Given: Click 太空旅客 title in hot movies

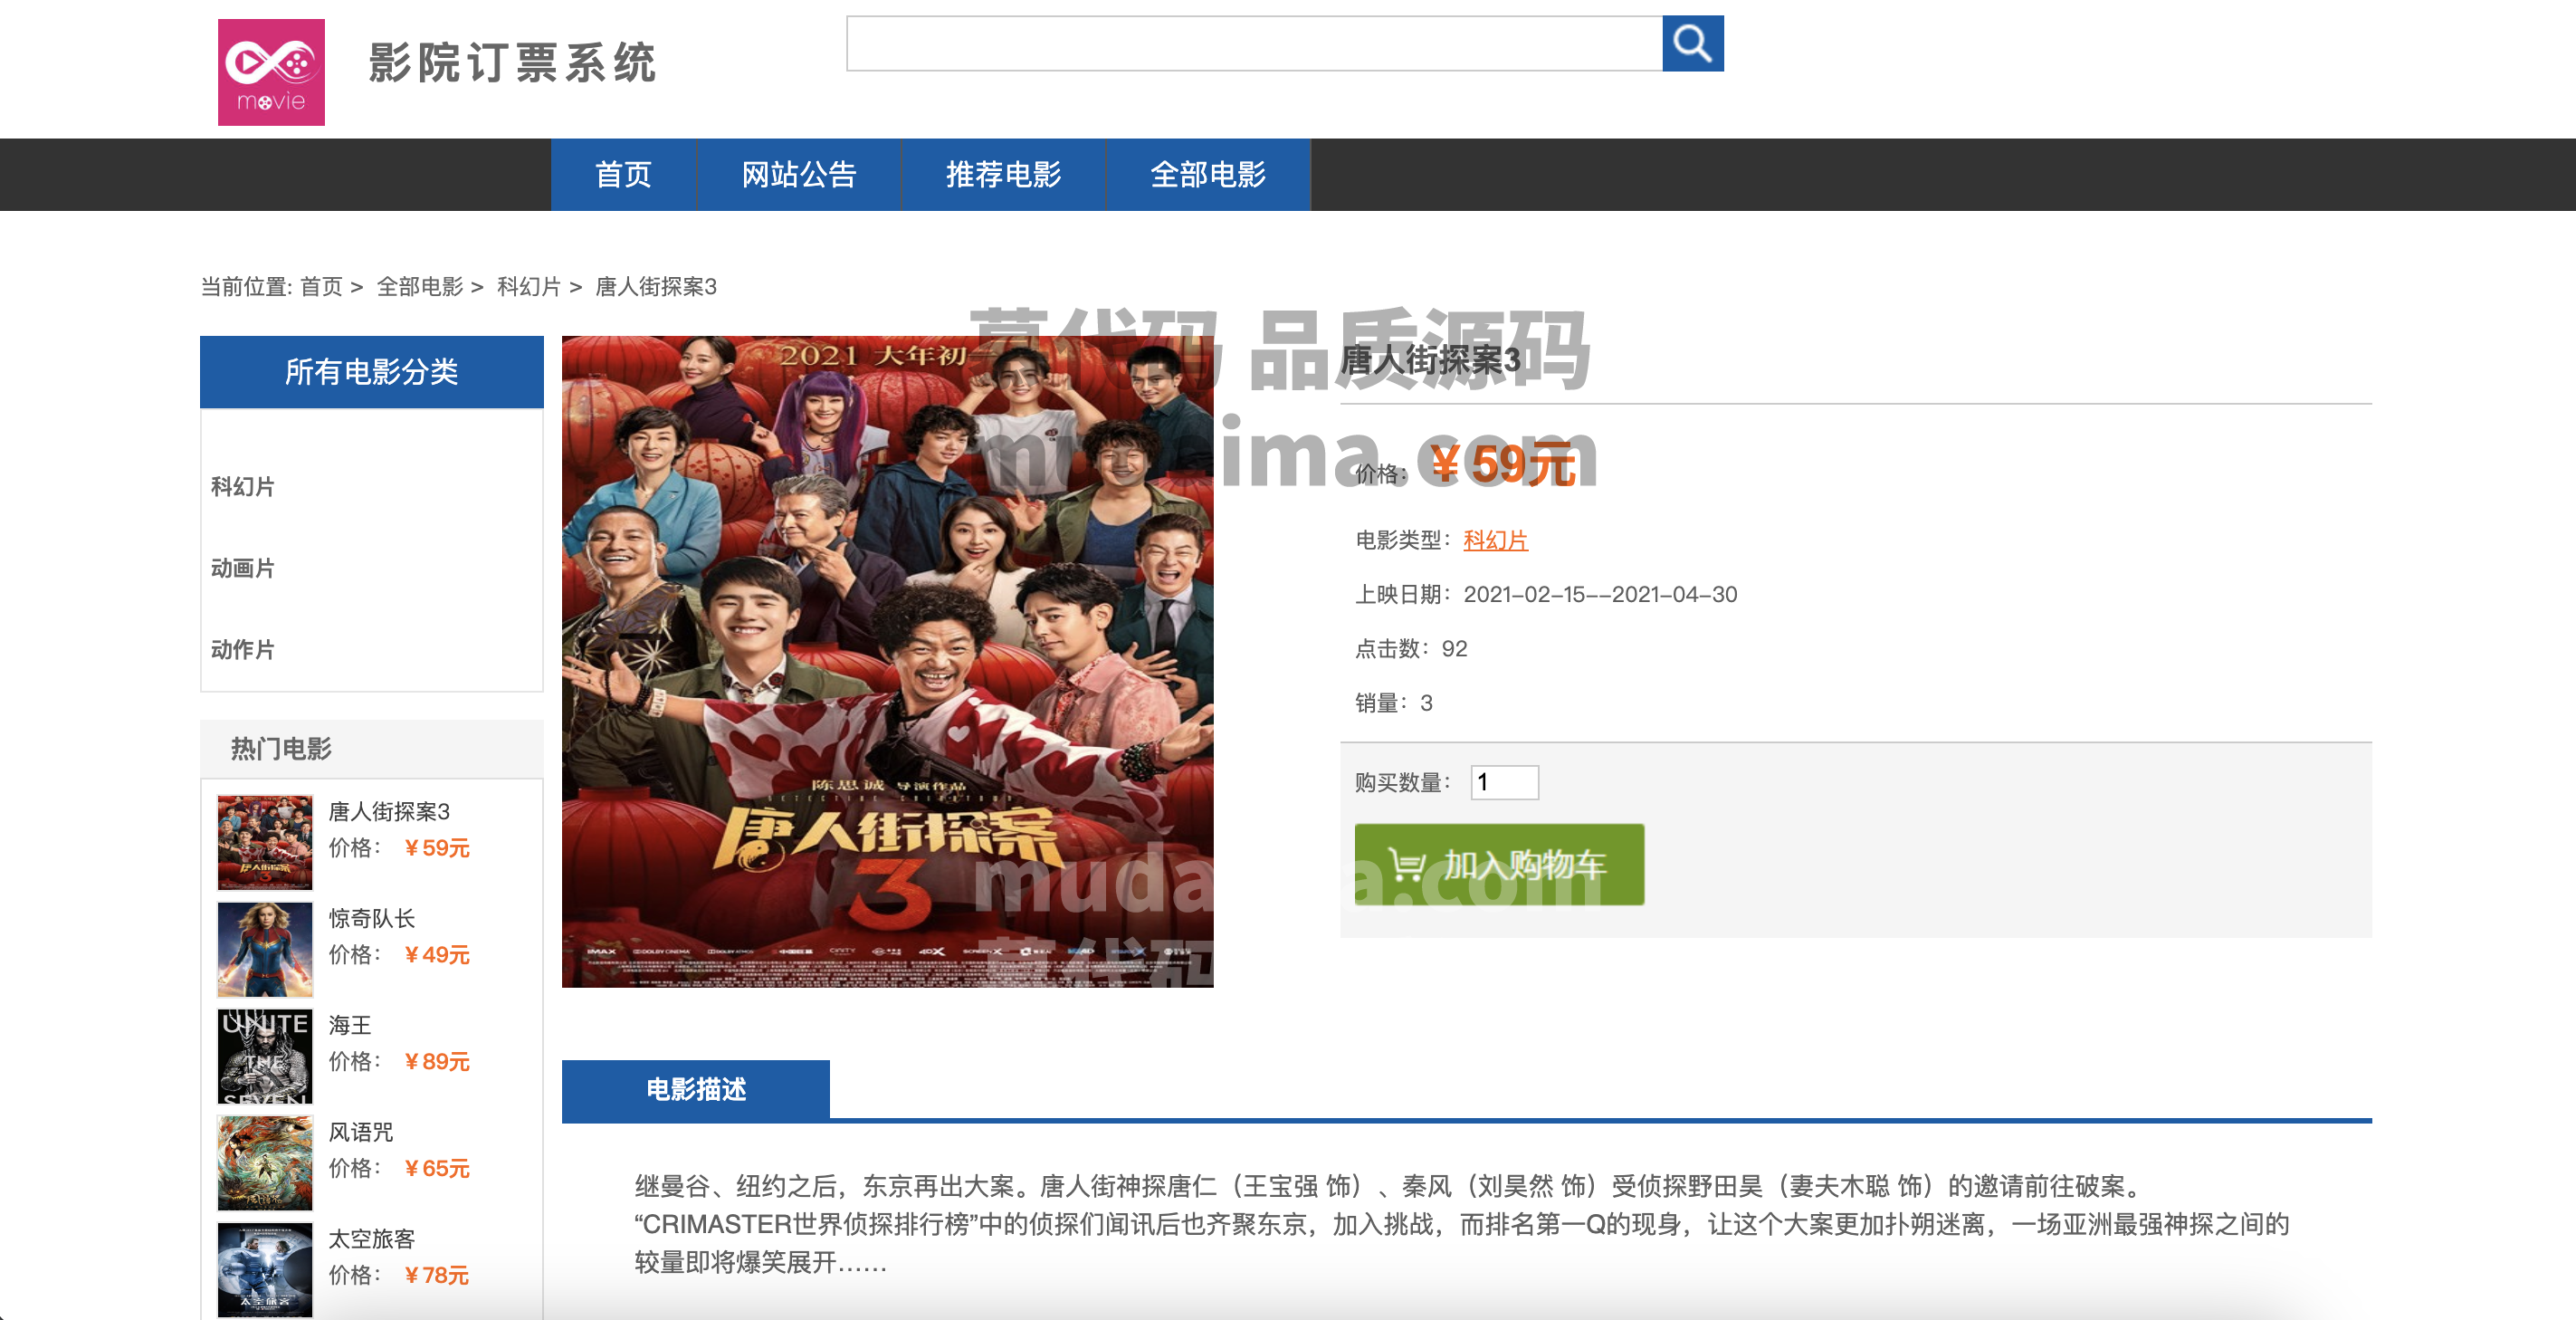Looking at the screenshot, I should pos(372,1238).
